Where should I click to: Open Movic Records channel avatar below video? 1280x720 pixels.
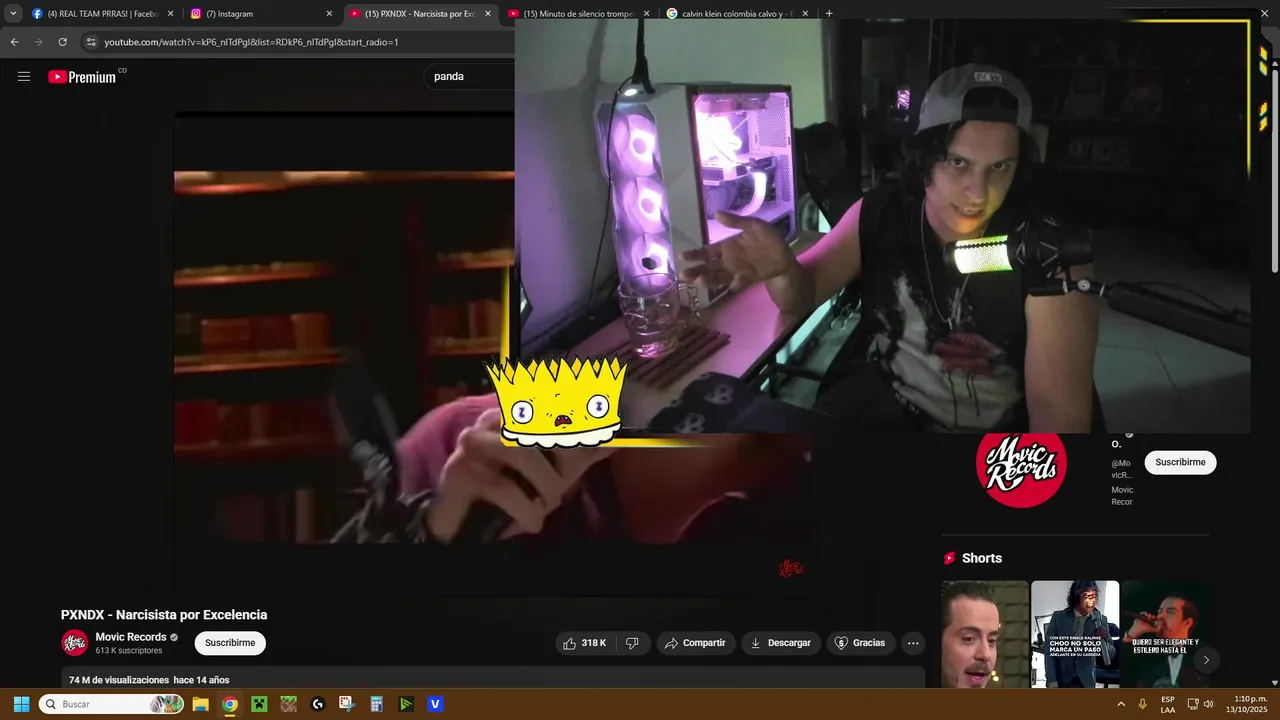click(75, 643)
